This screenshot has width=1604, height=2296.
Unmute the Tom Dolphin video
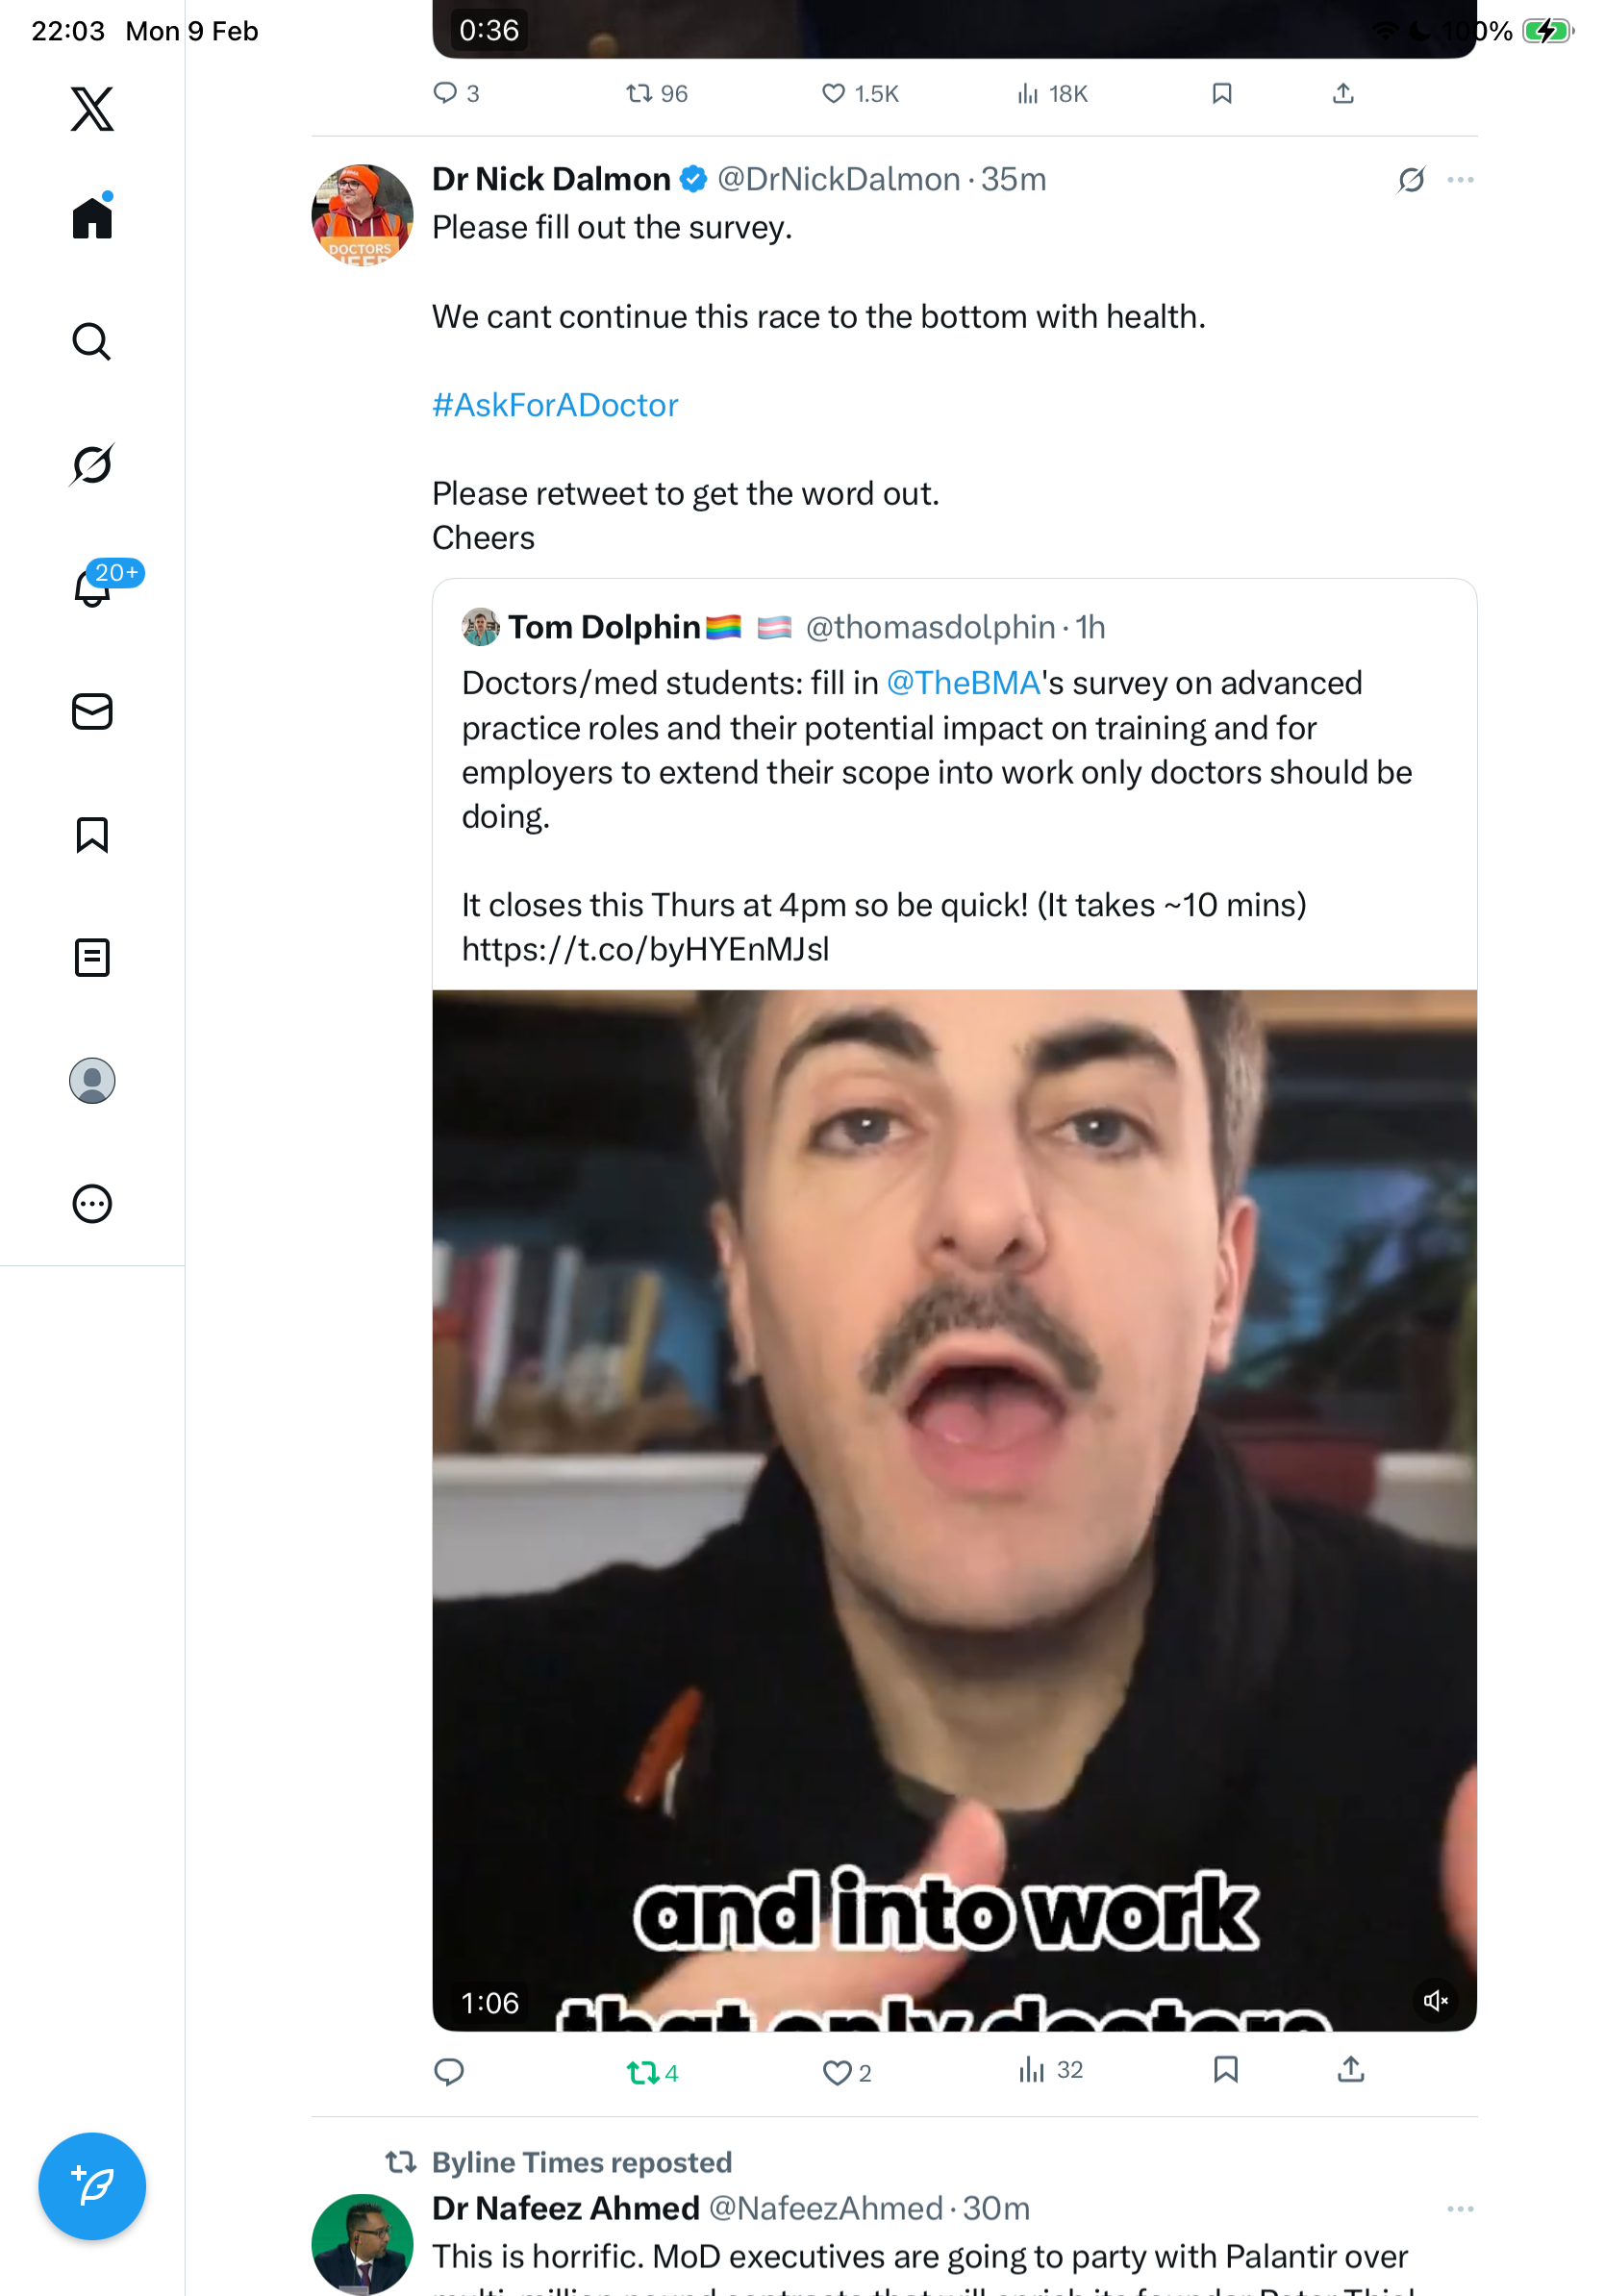coord(1435,2000)
